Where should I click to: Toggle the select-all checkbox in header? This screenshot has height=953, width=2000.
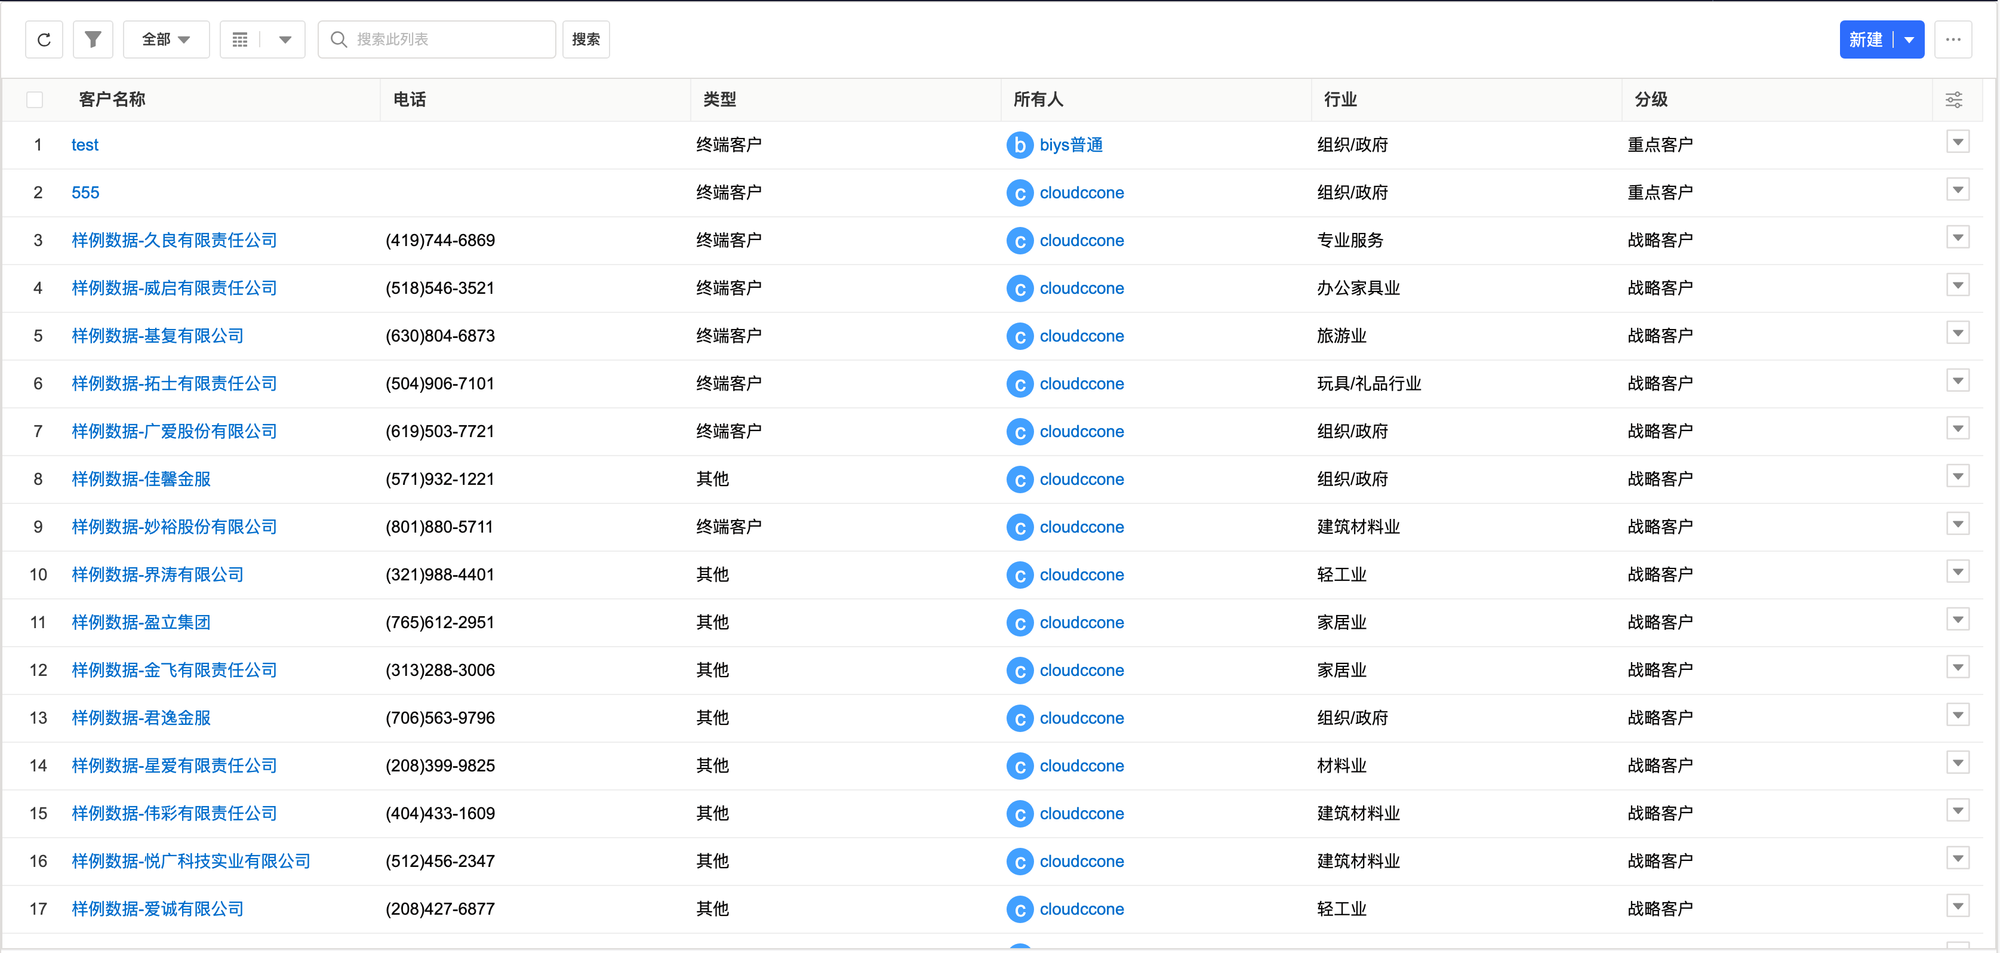click(x=35, y=100)
